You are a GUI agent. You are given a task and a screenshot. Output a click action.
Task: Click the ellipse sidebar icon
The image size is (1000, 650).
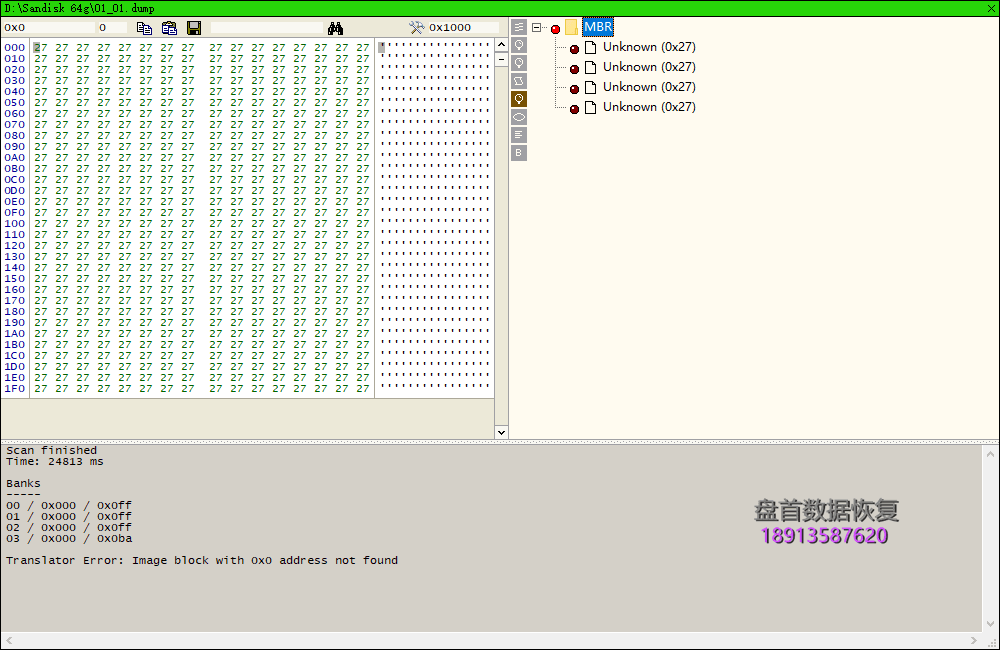519,117
